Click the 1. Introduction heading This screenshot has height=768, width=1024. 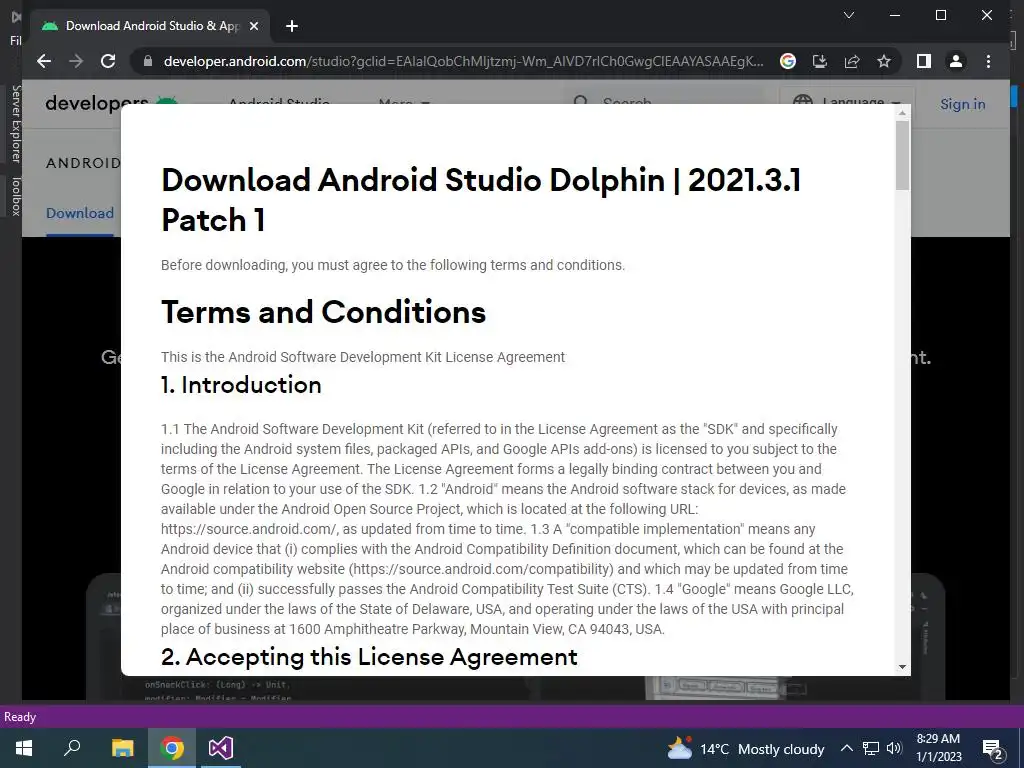coord(241,385)
